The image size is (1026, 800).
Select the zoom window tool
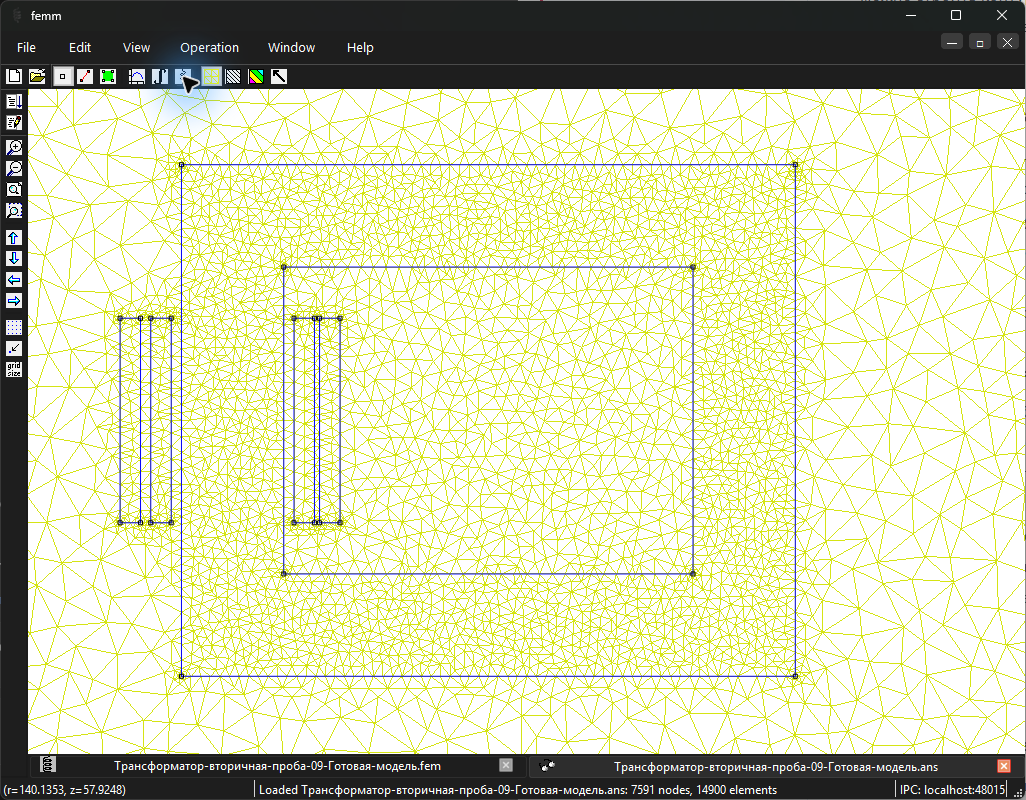[x=14, y=210]
